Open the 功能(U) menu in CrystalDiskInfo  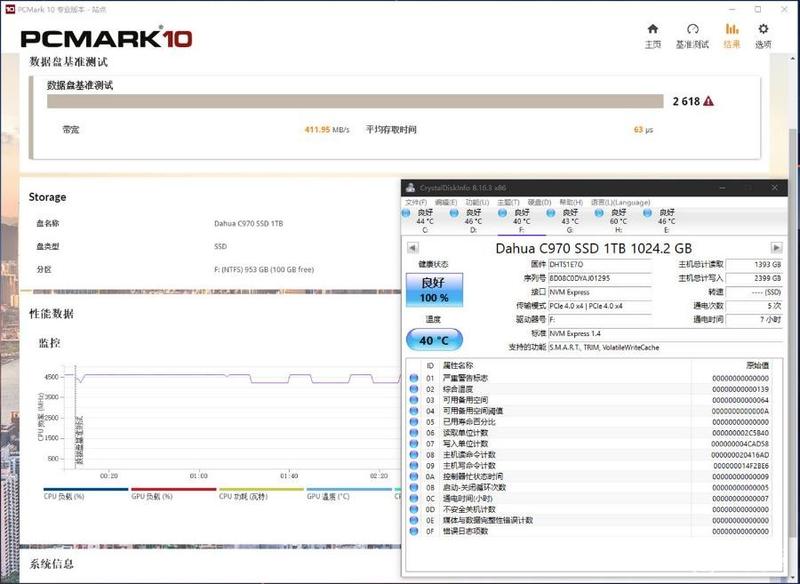point(477,202)
